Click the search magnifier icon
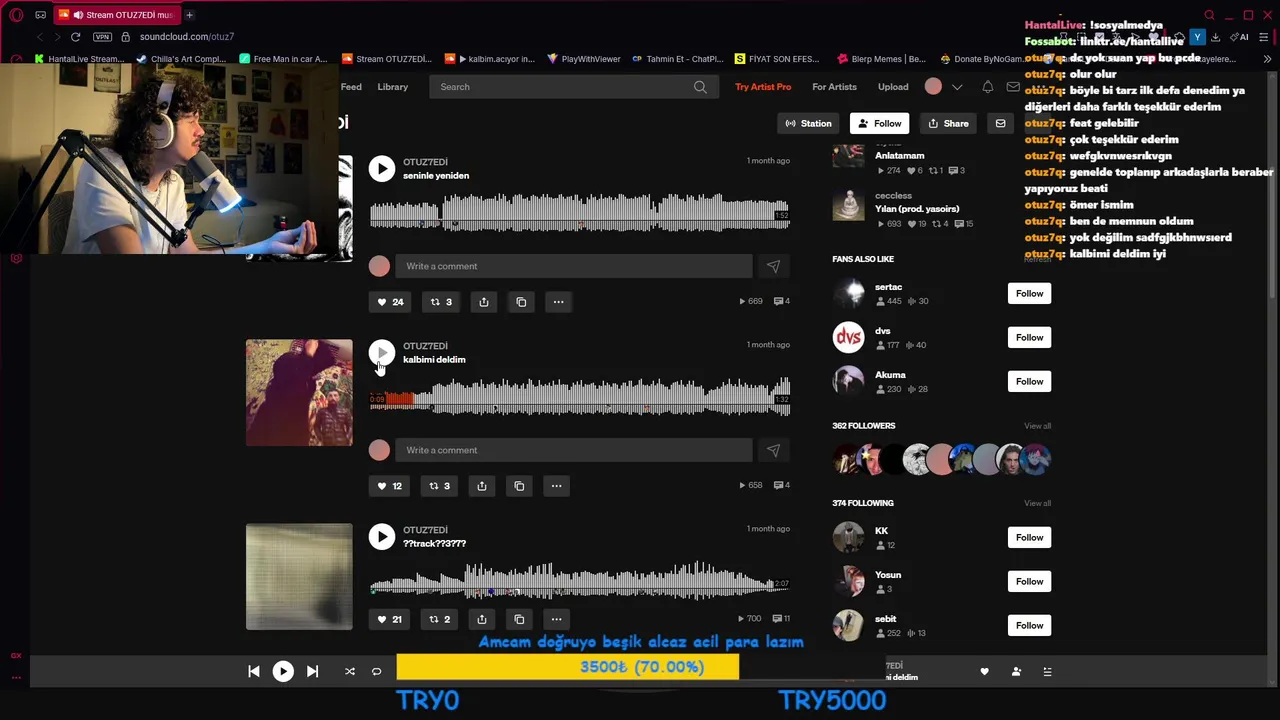The image size is (1280, 720). pos(700,87)
